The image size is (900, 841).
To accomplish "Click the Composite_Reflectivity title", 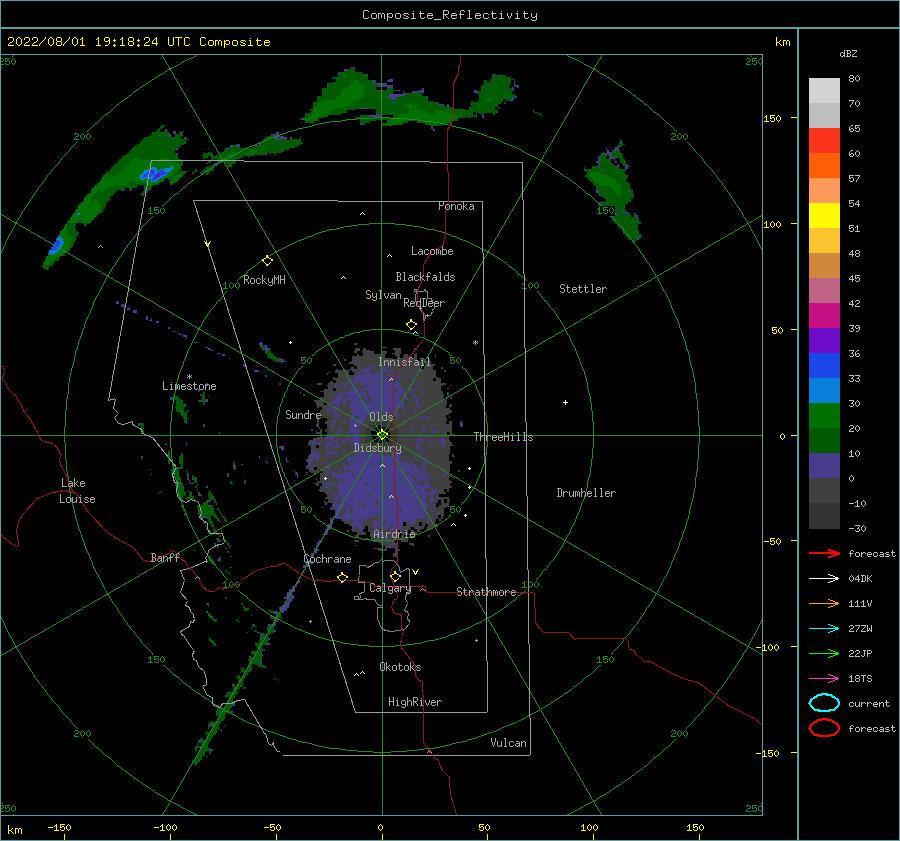I will pos(449,15).
